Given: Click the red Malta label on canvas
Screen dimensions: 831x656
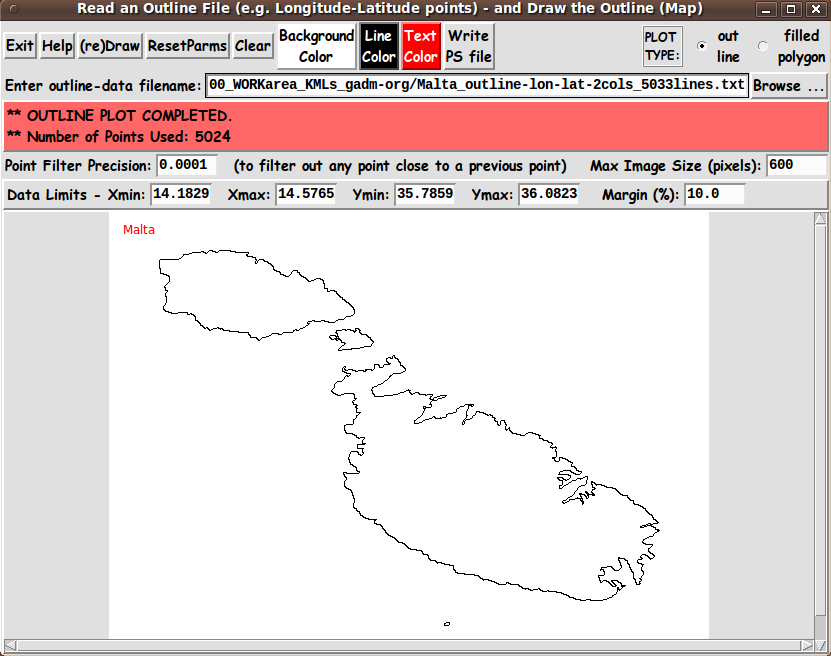Looking at the screenshot, I should coord(139,229).
